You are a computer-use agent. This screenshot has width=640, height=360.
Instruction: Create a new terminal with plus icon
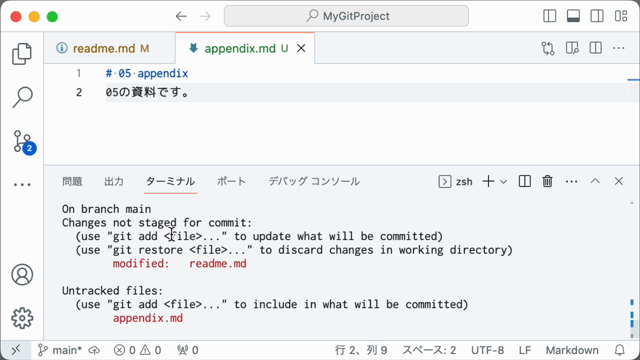click(488, 181)
